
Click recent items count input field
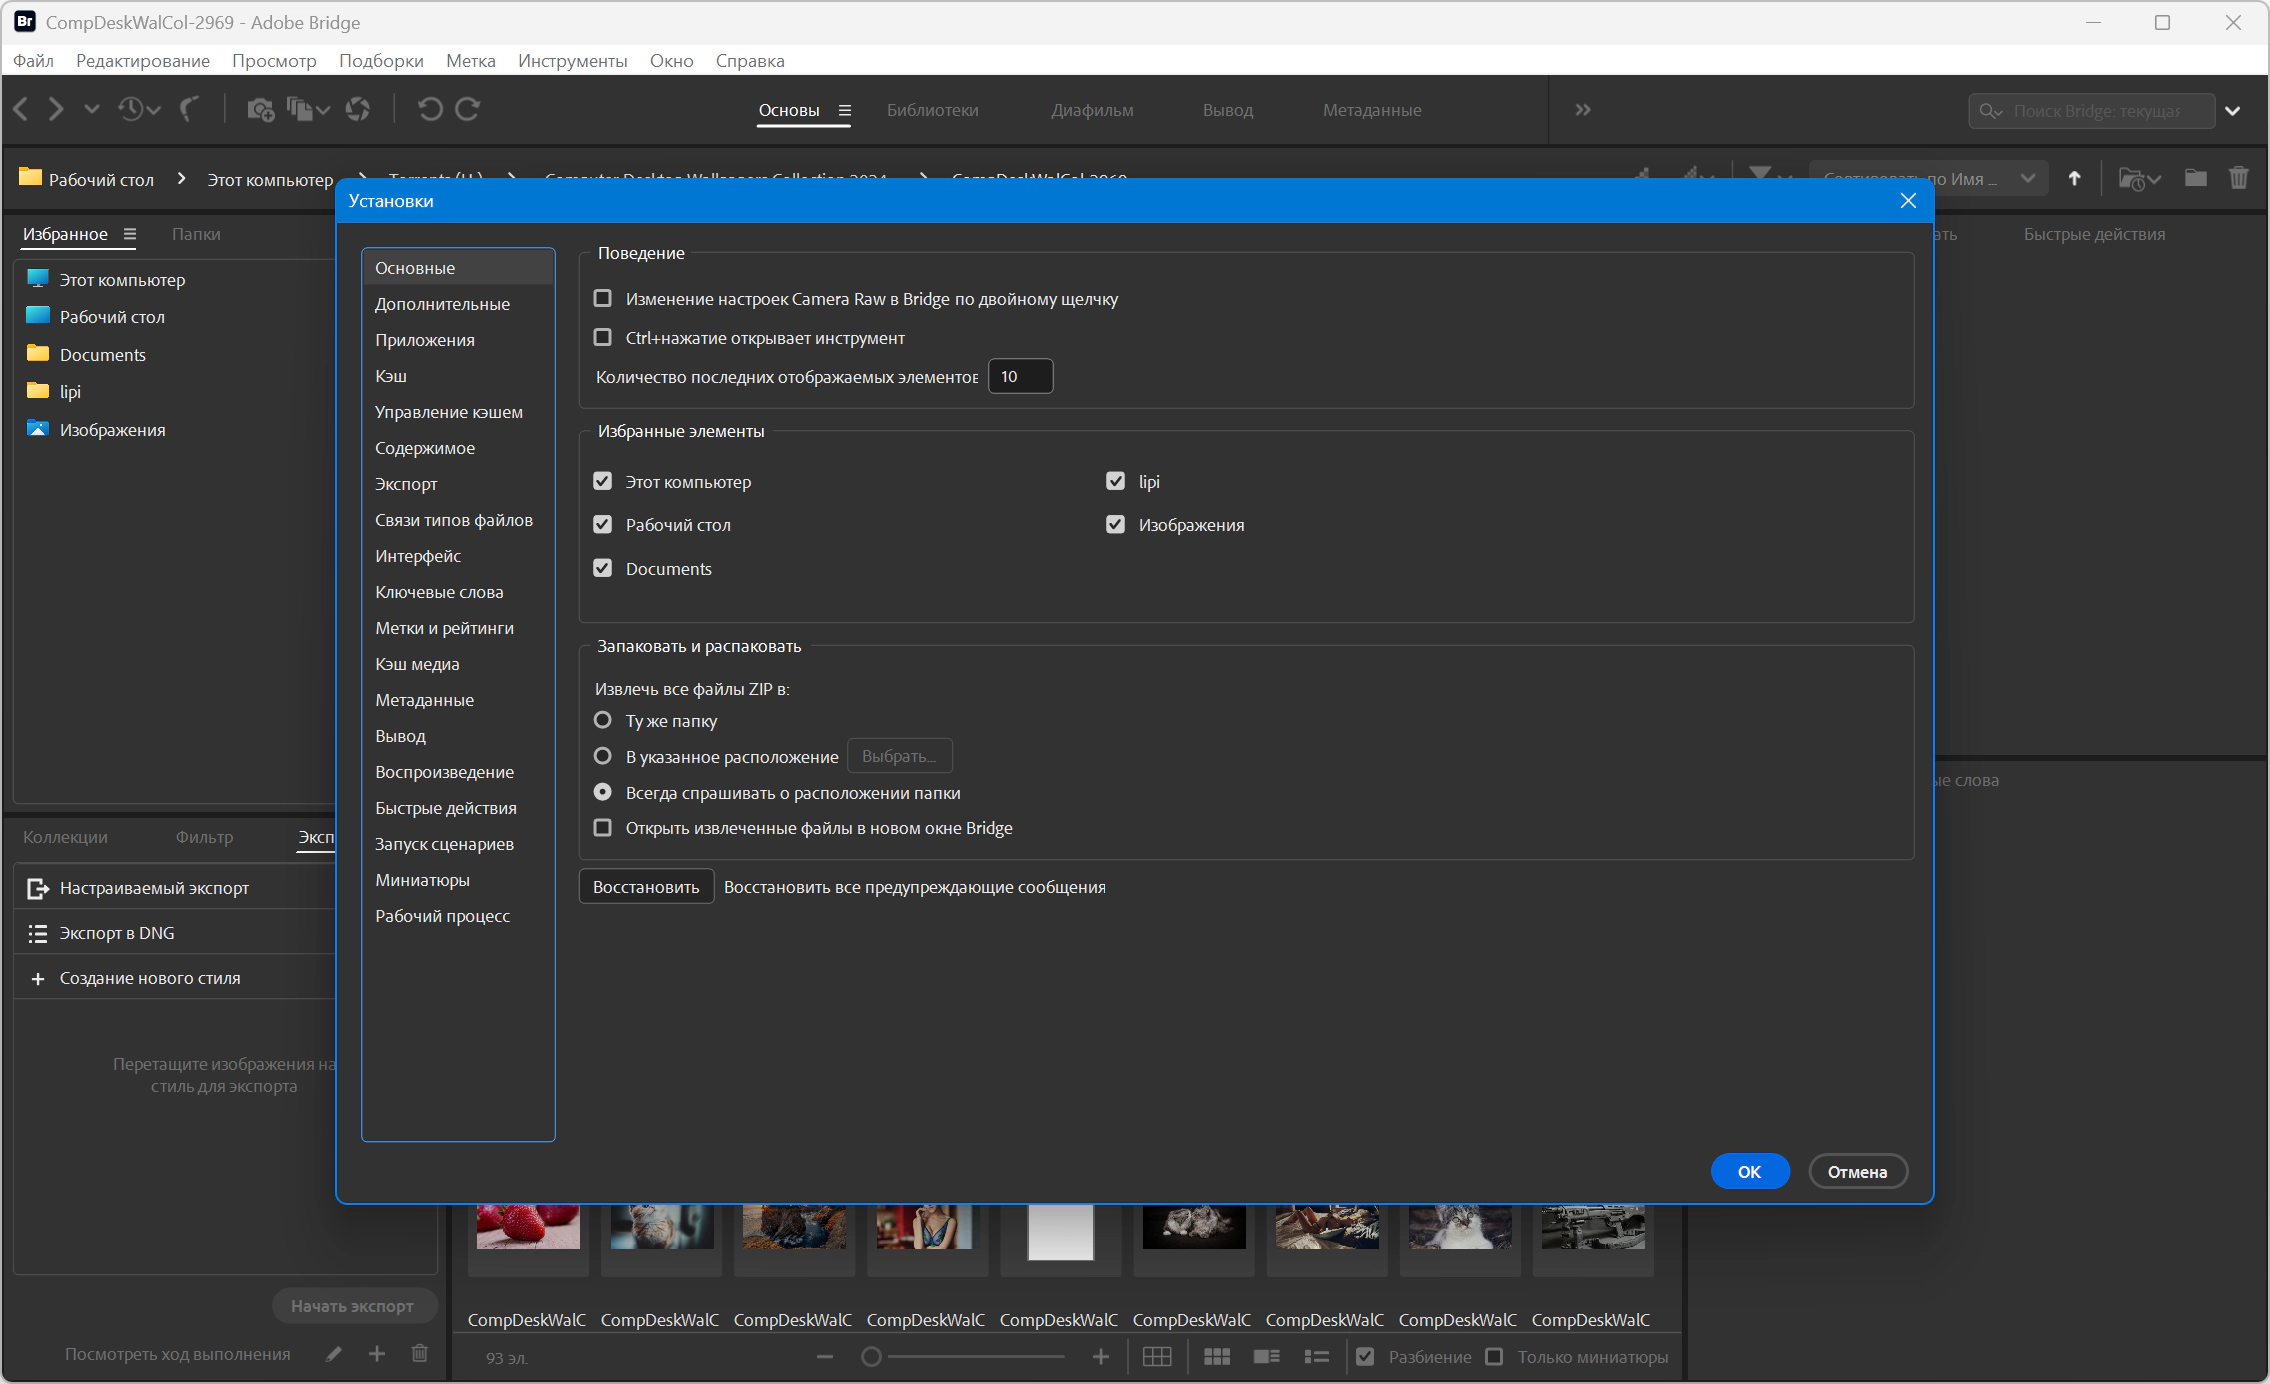point(1020,377)
